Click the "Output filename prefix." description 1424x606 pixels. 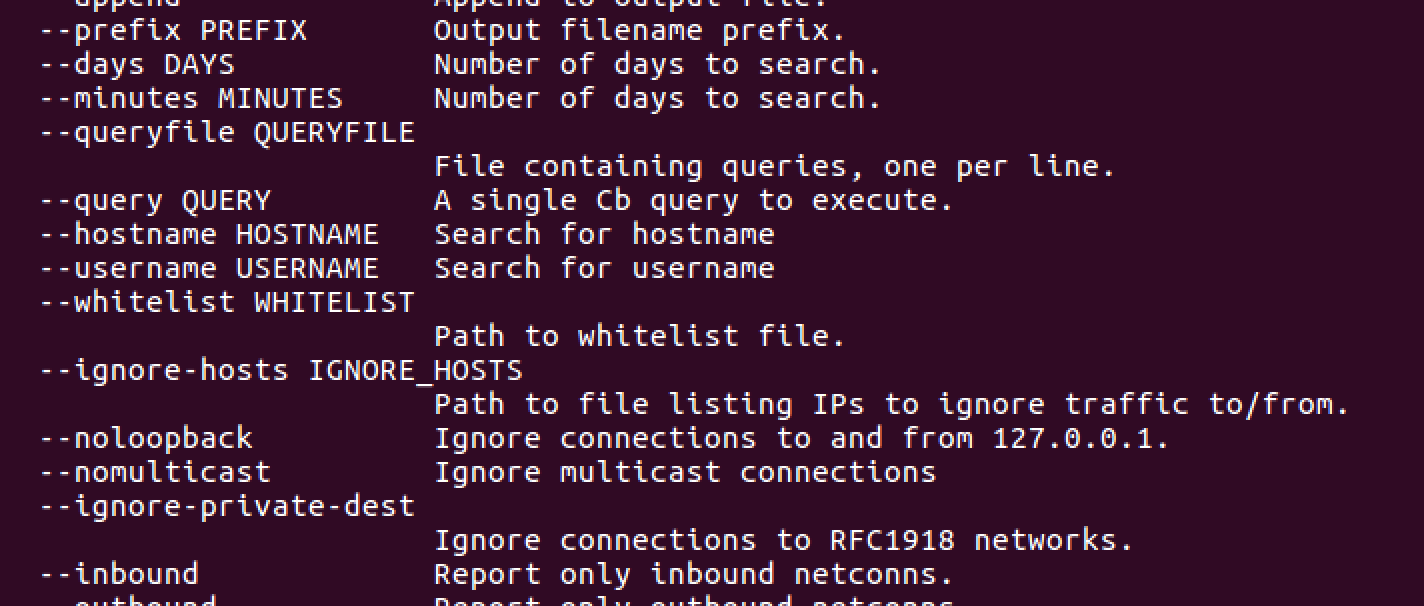[x=640, y=31]
